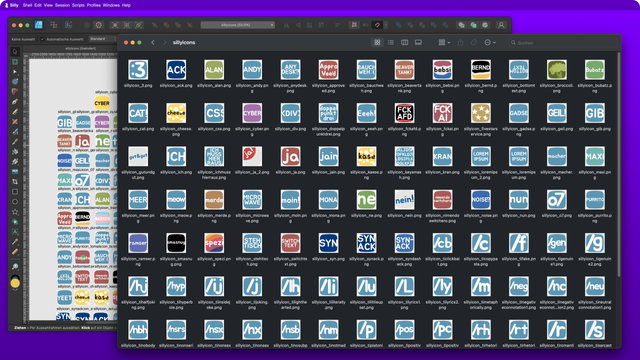Select the Rectangle shape tool

[x=15, y=191]
